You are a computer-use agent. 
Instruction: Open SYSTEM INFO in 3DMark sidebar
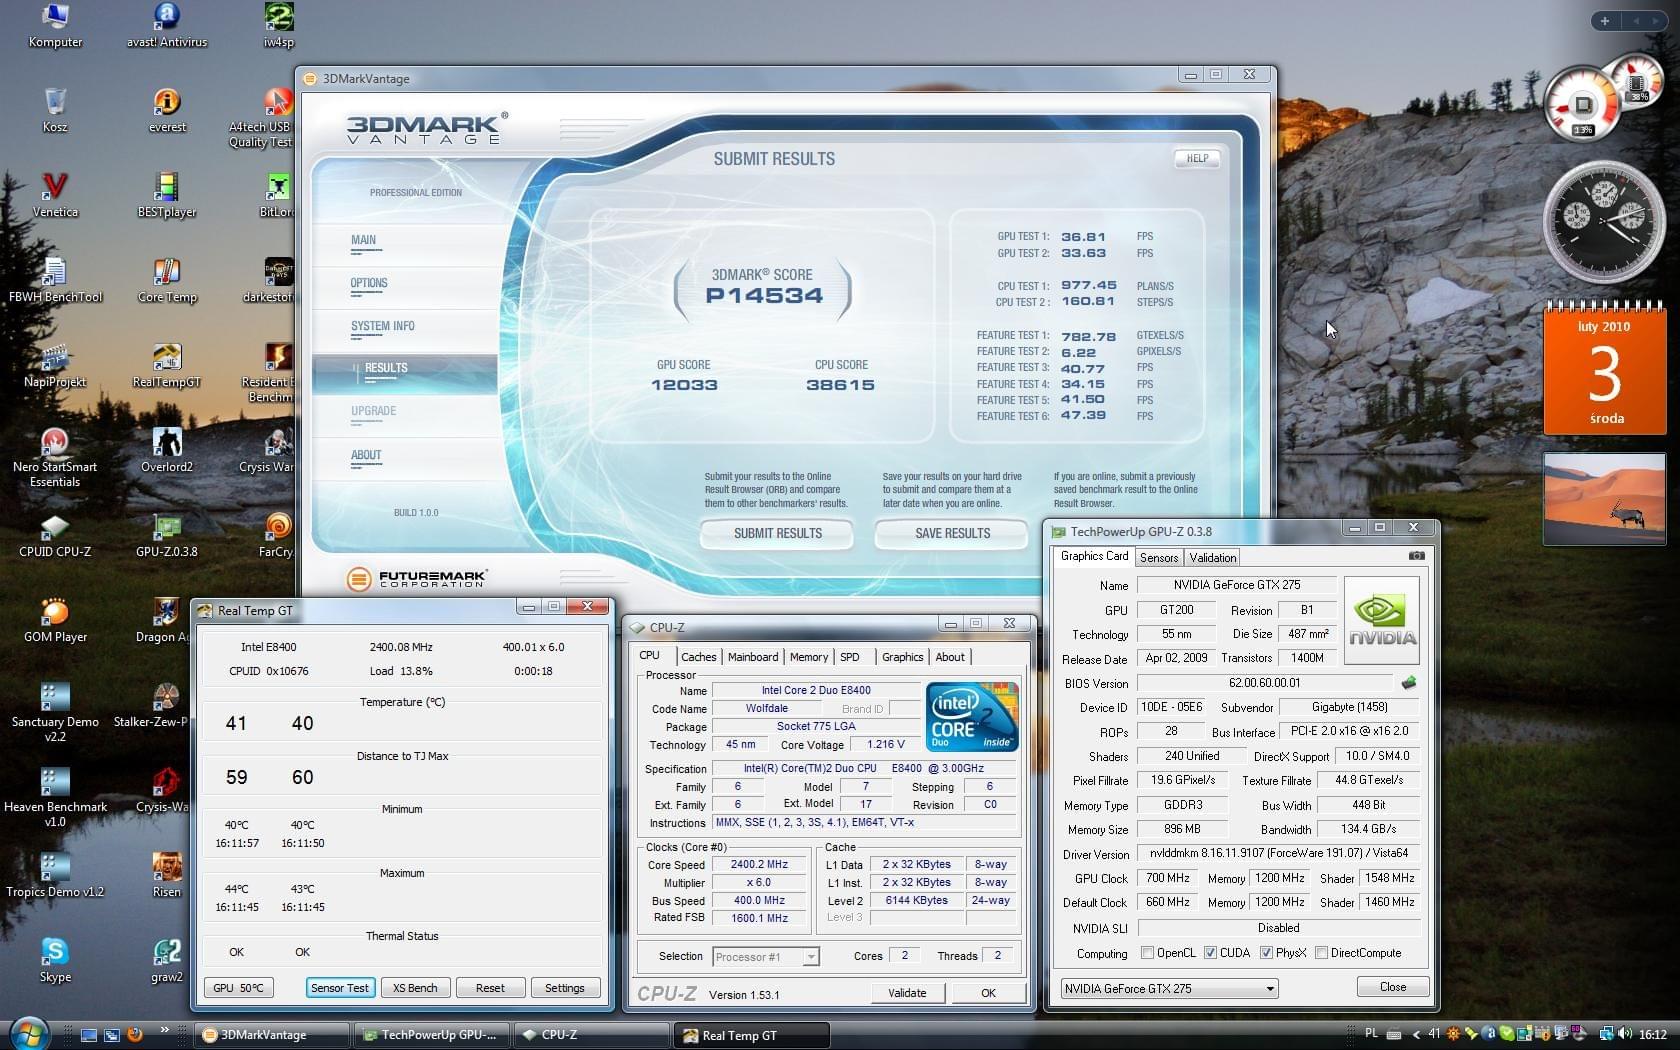(x=382, y=326)
